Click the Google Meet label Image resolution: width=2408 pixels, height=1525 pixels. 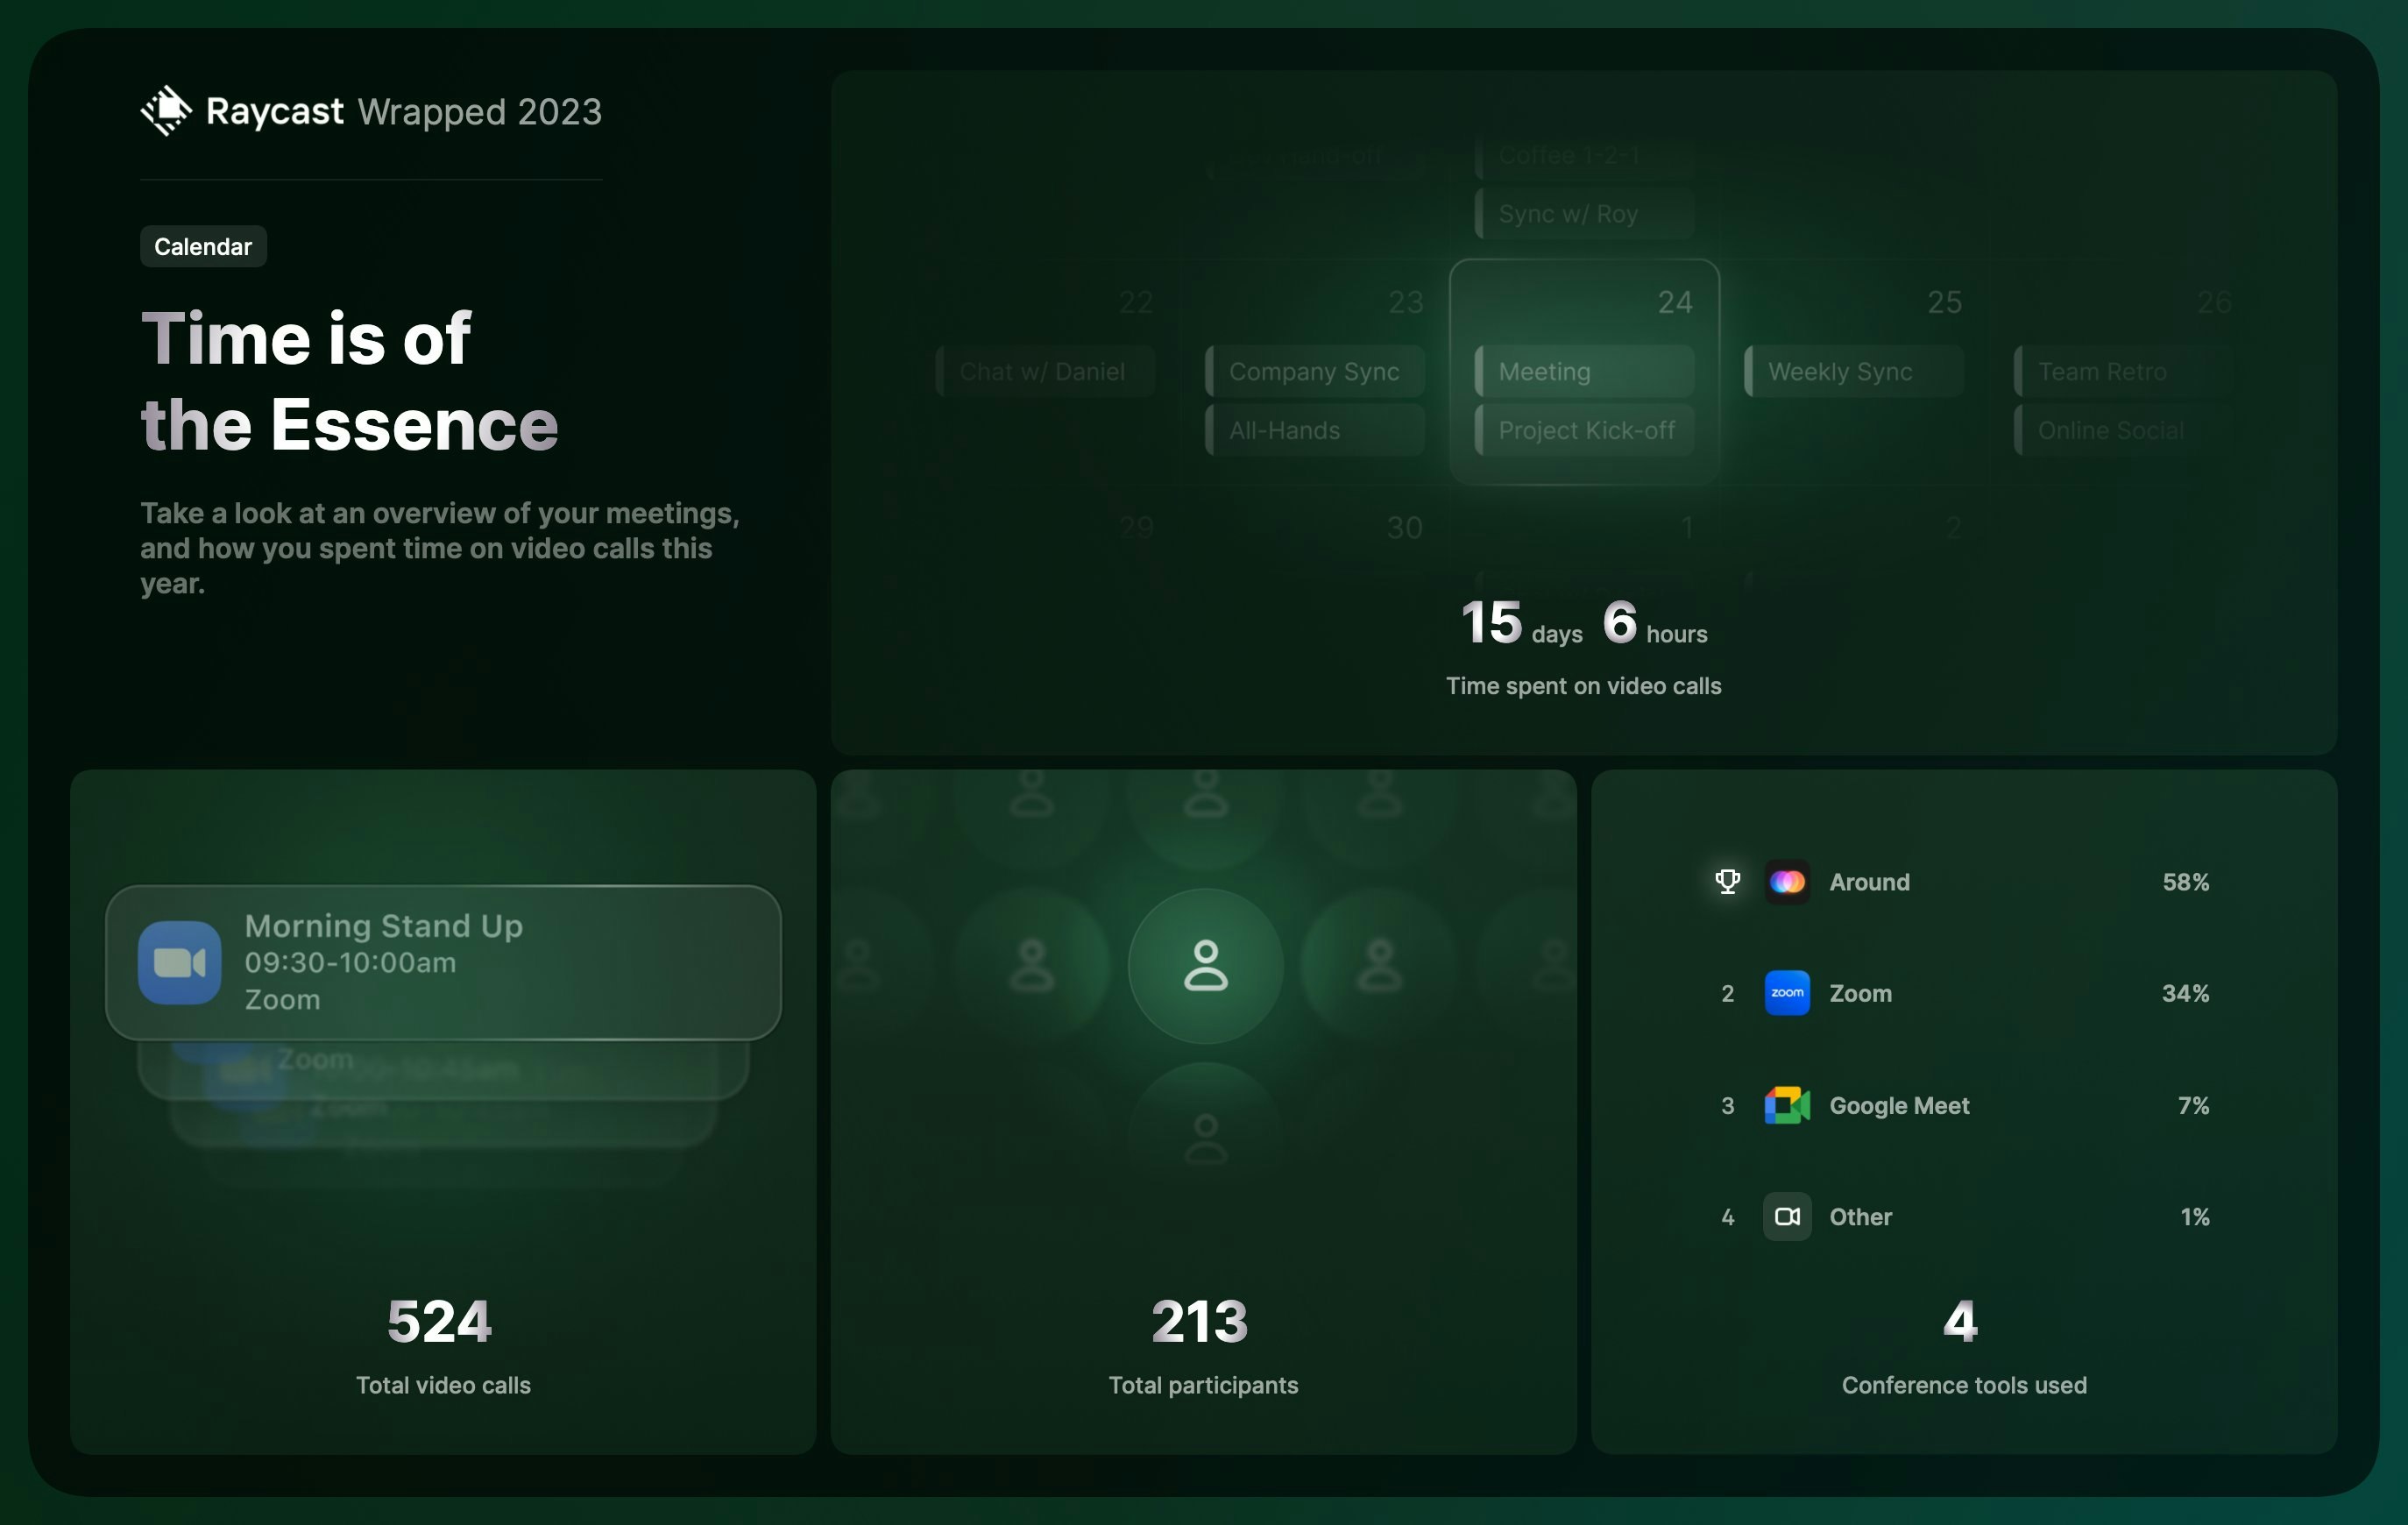tap(1899, 1105)
